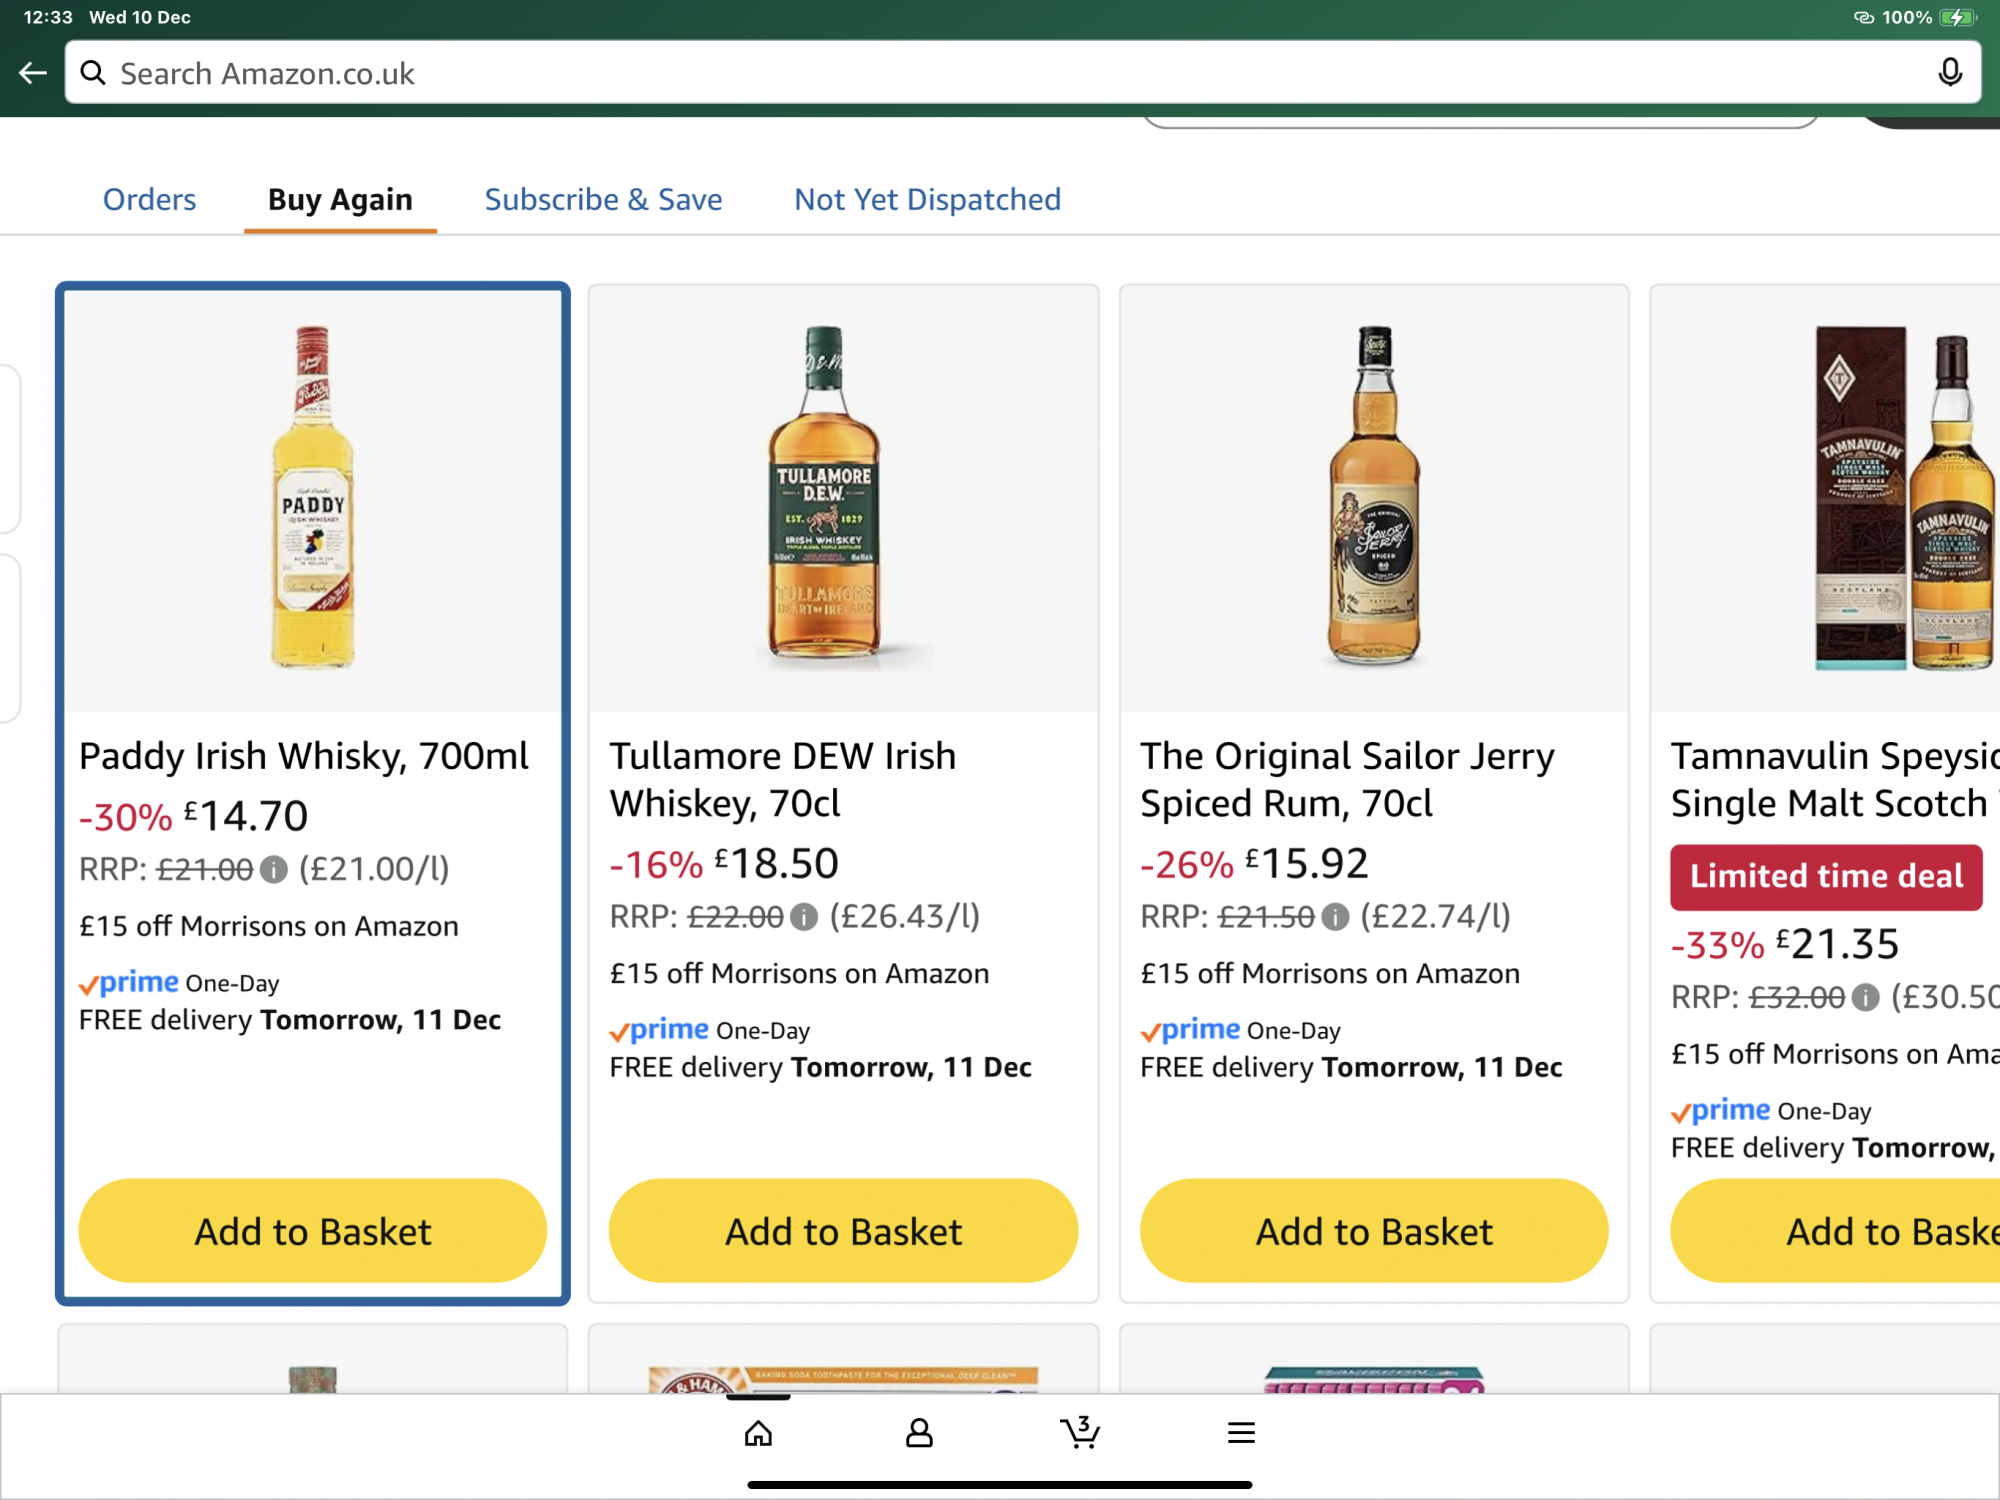Screen dimensions: 2000x1500
Task: Tap info icon beside Sailor Jerry RRP £21.50
Action: click(1335, 917)
